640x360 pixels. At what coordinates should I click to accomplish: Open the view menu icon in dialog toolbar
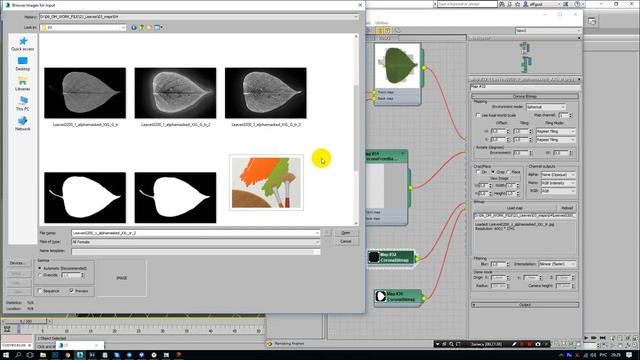coord(158,27)
